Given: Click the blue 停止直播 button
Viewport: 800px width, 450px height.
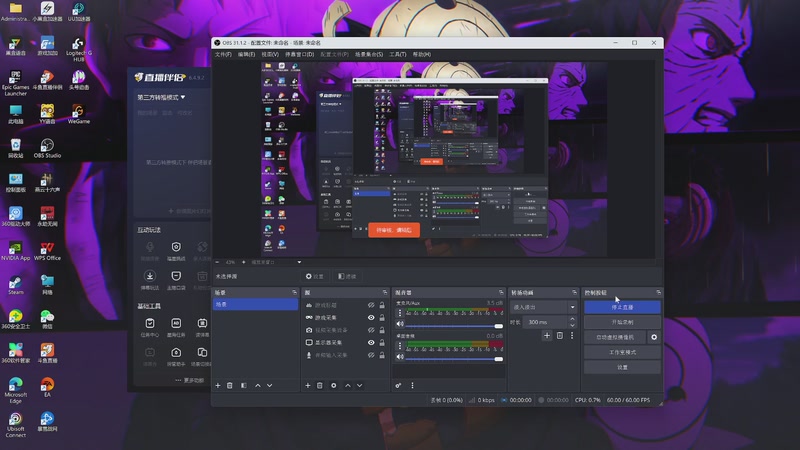Looking at the screenshot, I should (x=622, y=307).
